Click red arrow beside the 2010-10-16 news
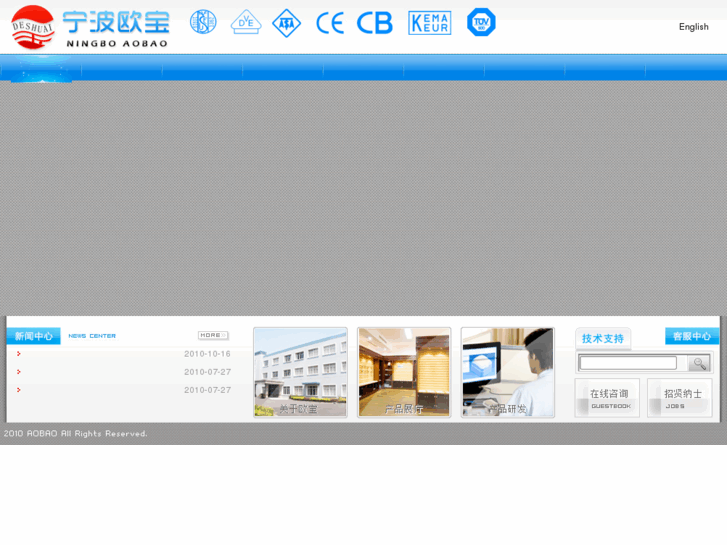 click(19, 354)
